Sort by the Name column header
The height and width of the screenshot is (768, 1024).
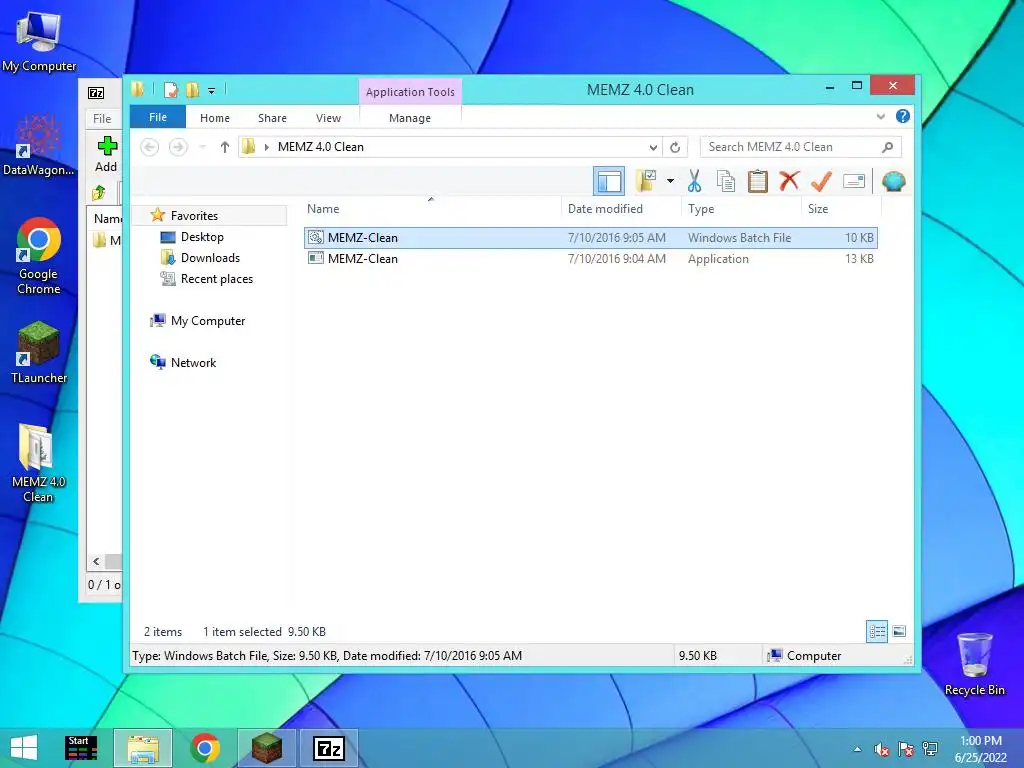(431, 209)
